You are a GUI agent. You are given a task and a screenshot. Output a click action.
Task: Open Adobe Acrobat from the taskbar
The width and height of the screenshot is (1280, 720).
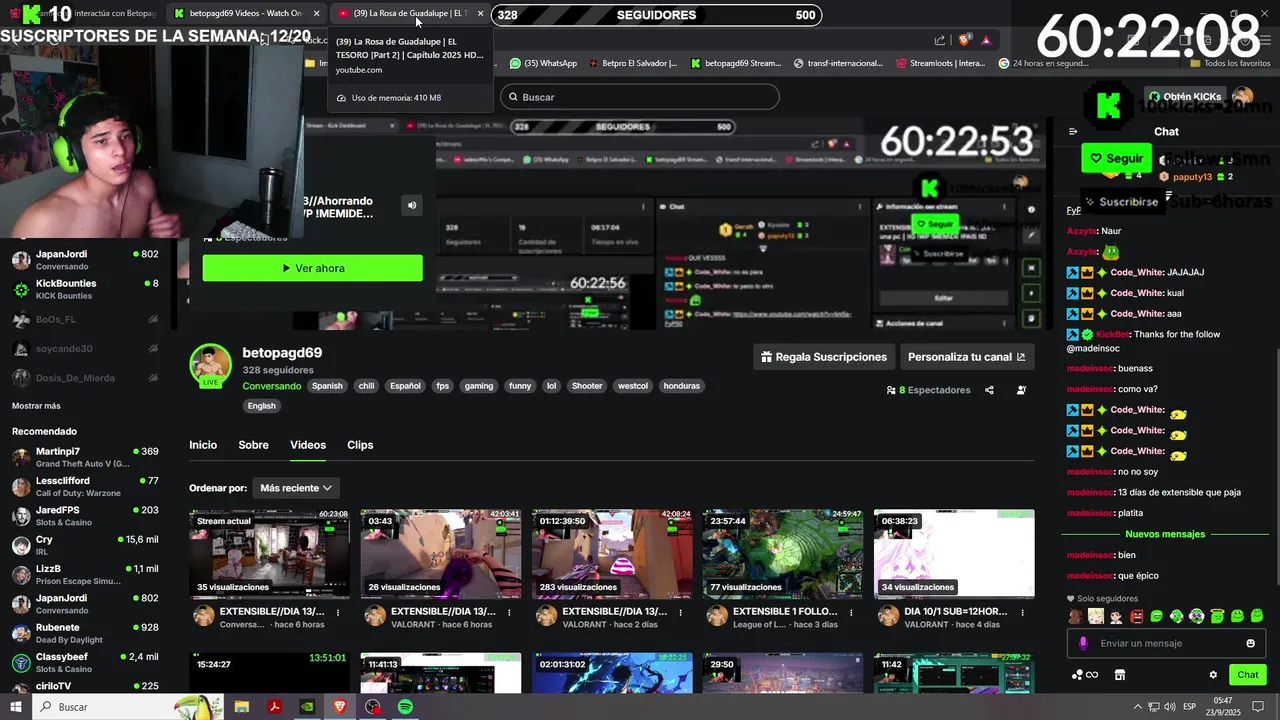click(x=274, y=707)
